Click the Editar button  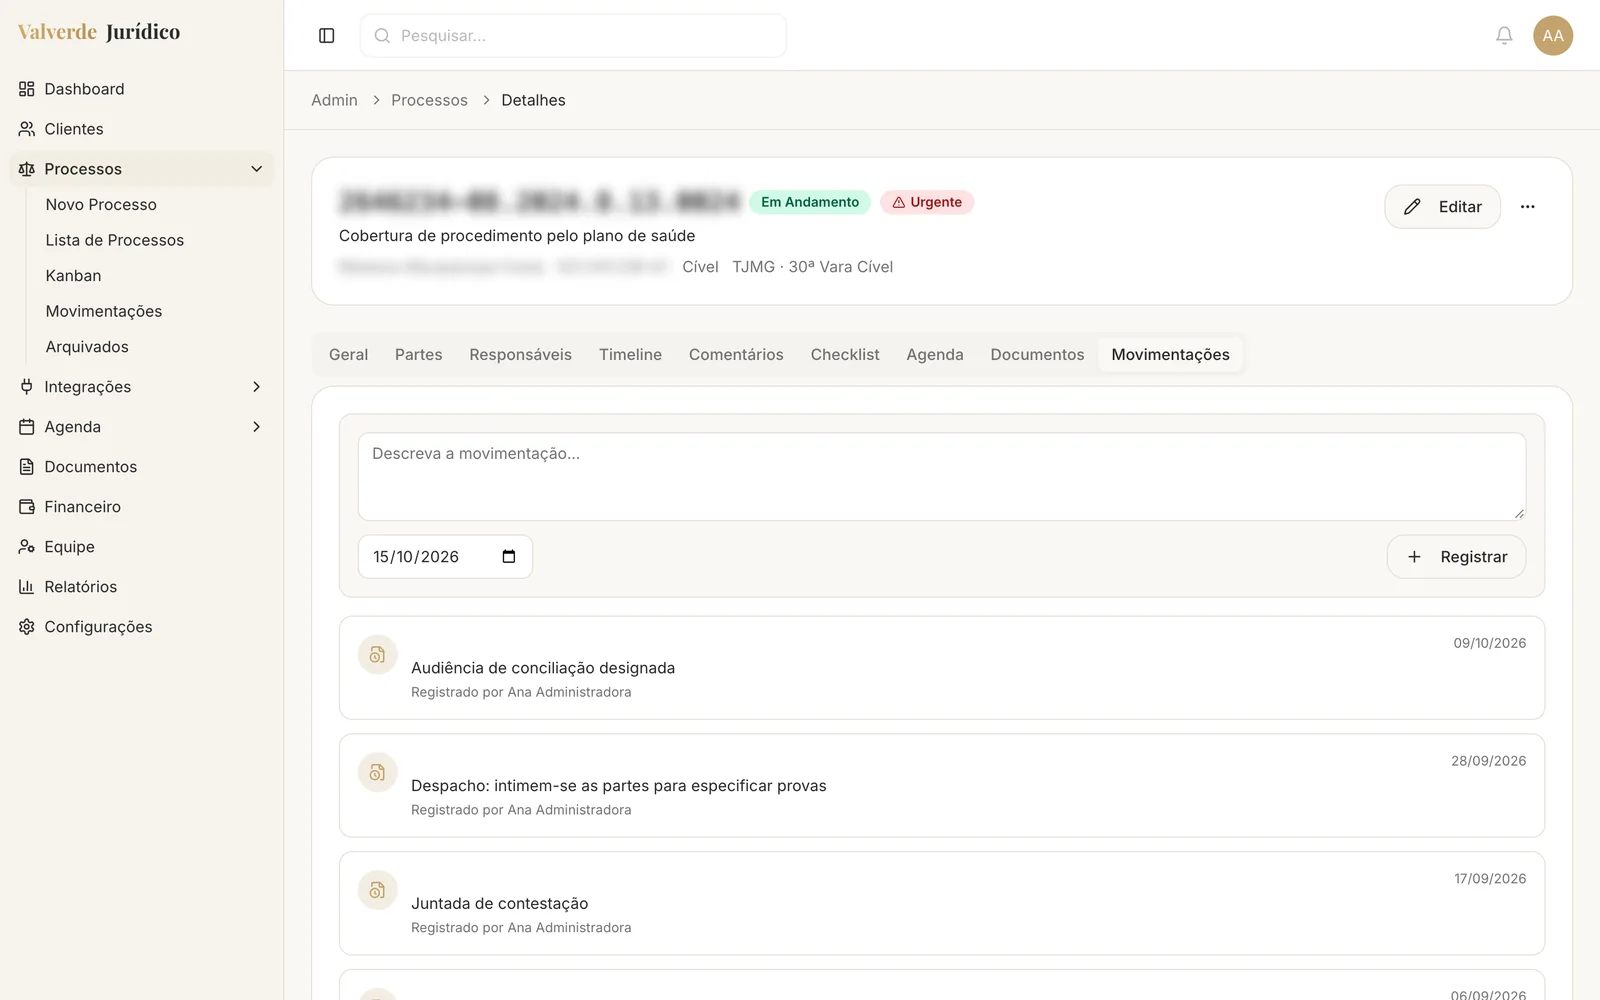pyautogui.click(x=1442, y=207)
